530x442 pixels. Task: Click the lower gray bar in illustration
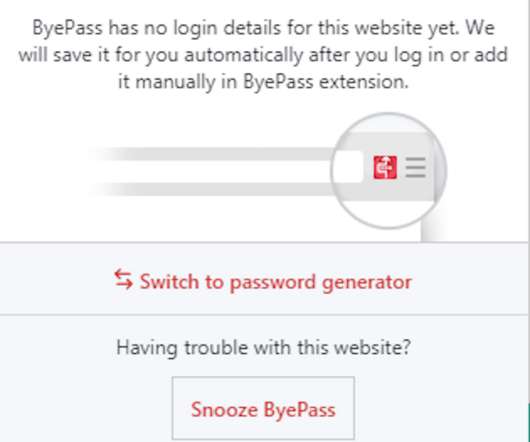click(211, 189)
